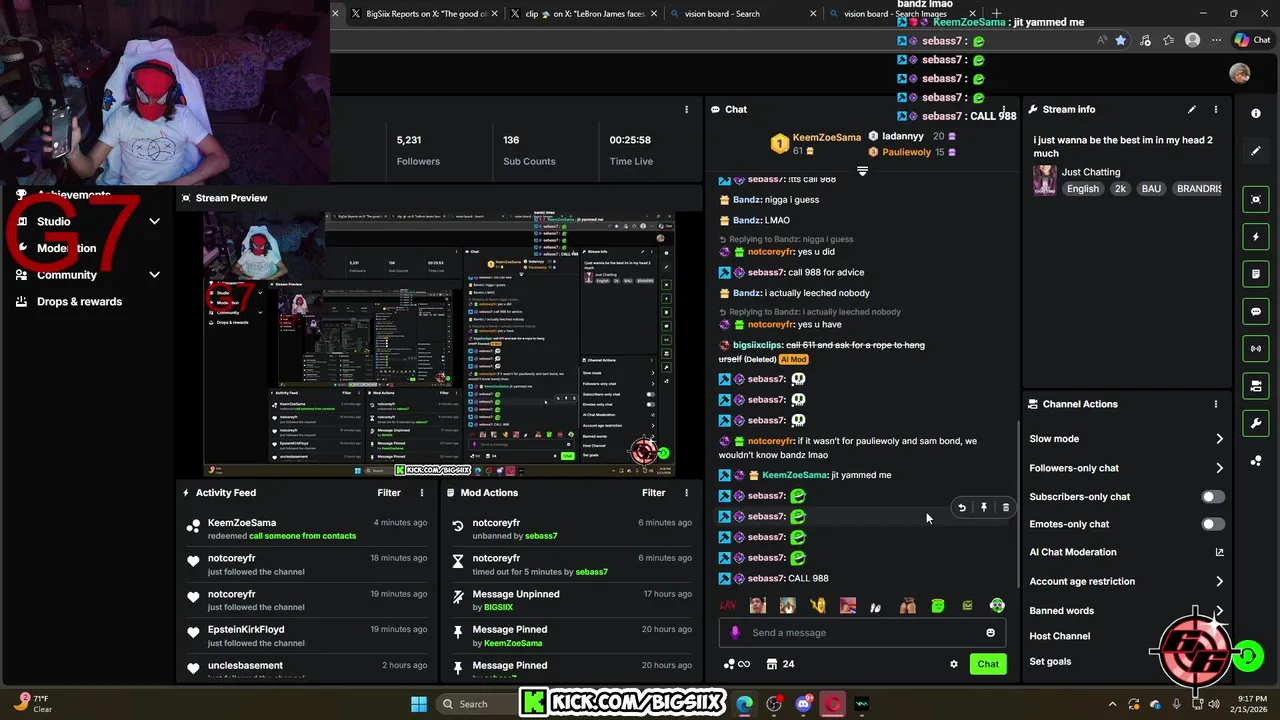Open AI Chat Moderation external link icon
Image resolution: width=1280 pixels, height=720 pixels.
[x=1219, y=552]
